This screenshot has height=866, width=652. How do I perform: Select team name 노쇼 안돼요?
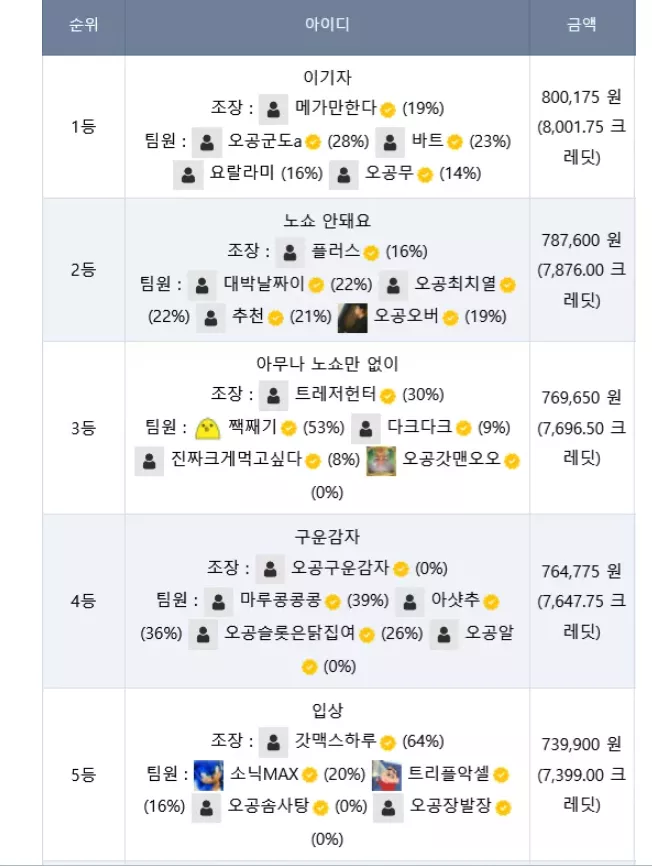327,221
